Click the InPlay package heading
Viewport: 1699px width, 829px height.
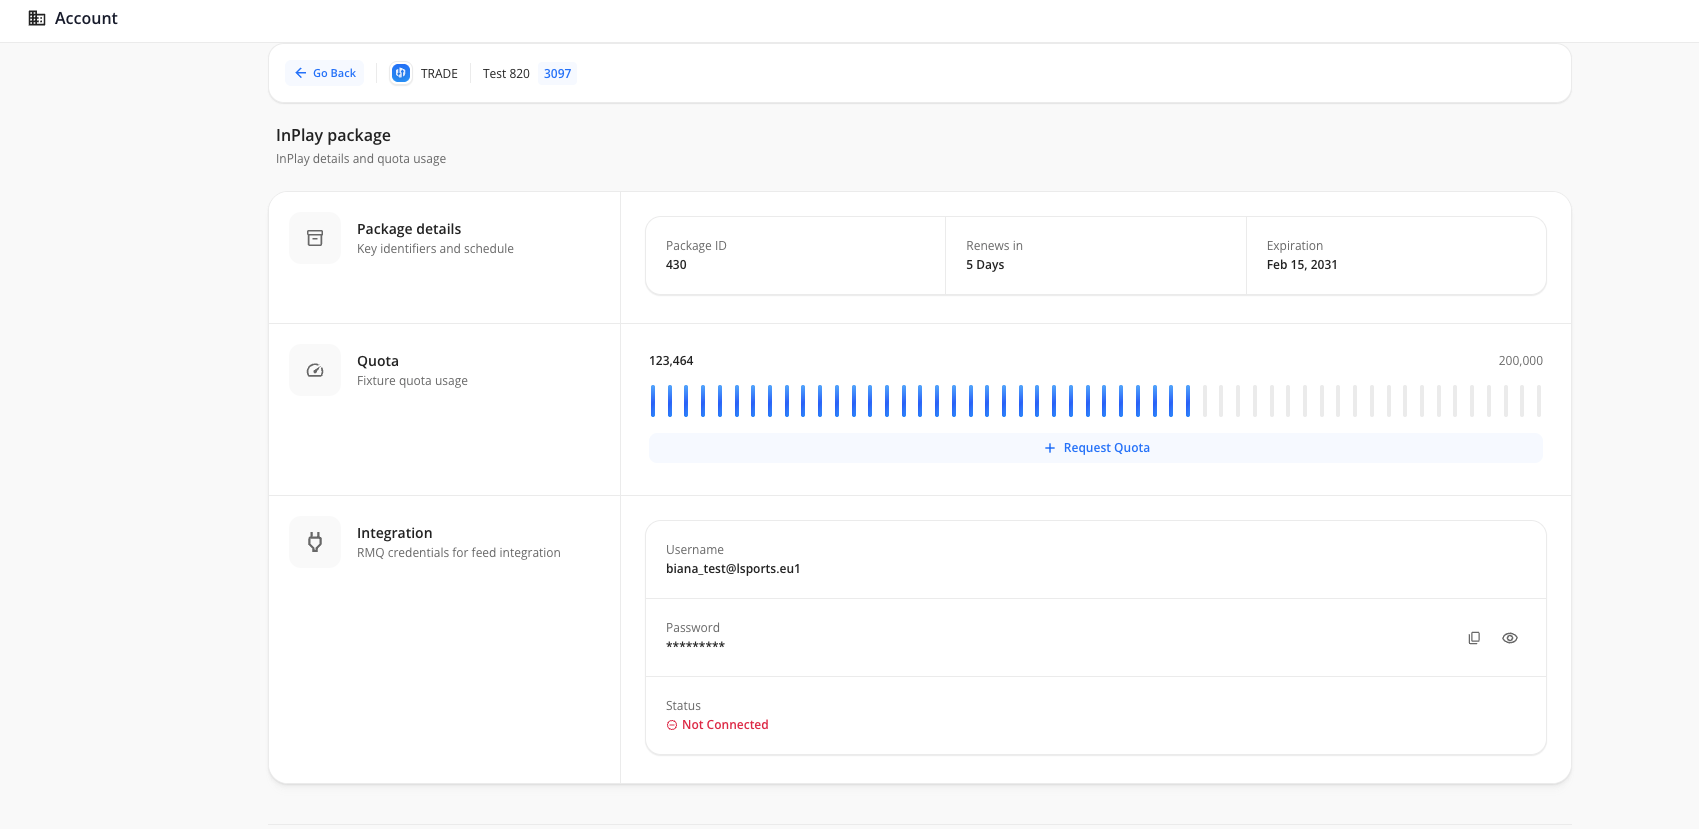click(x=333, y=135)
